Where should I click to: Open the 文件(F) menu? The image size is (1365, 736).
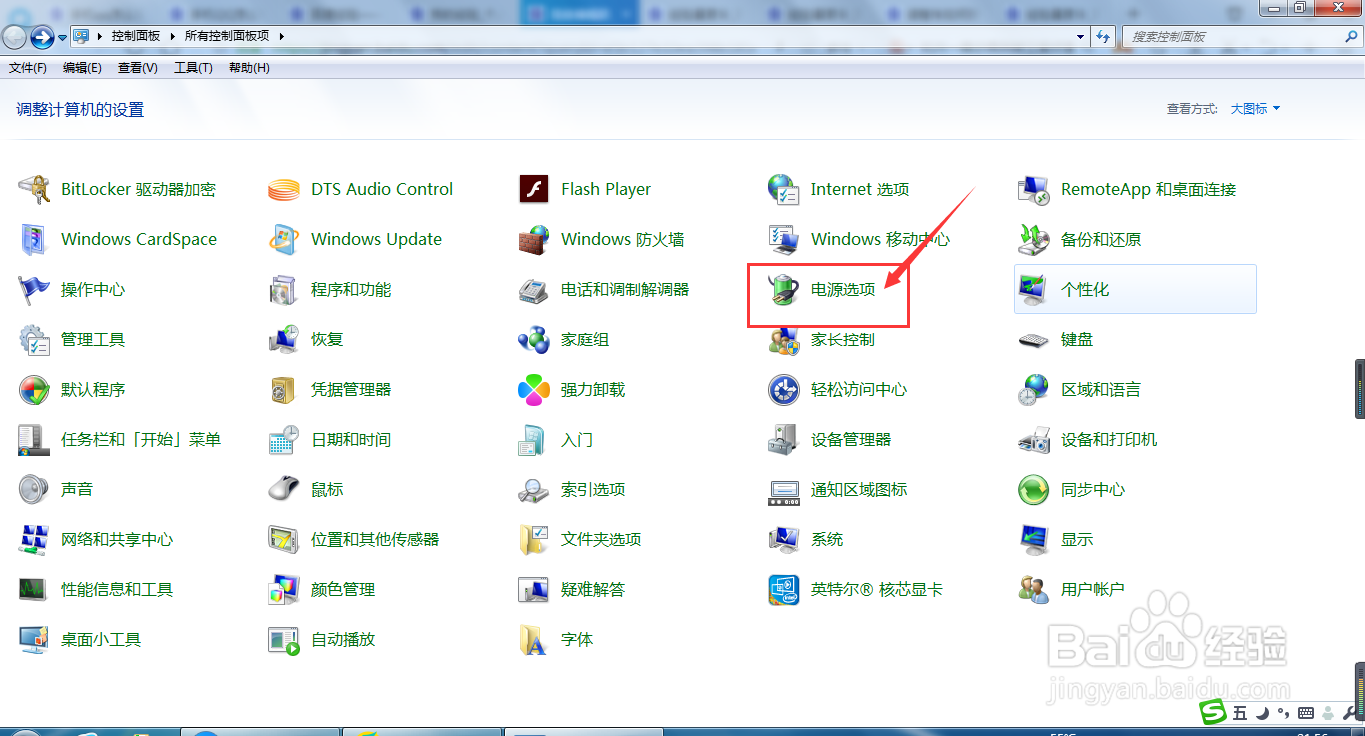click(x=28, y=68)
